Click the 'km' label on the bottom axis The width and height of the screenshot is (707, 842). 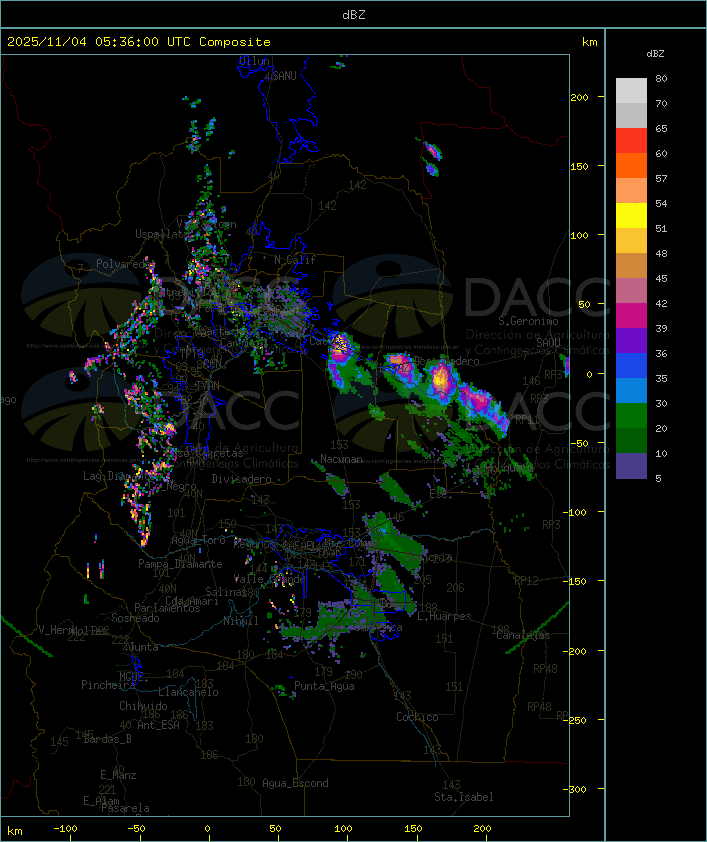14,831
